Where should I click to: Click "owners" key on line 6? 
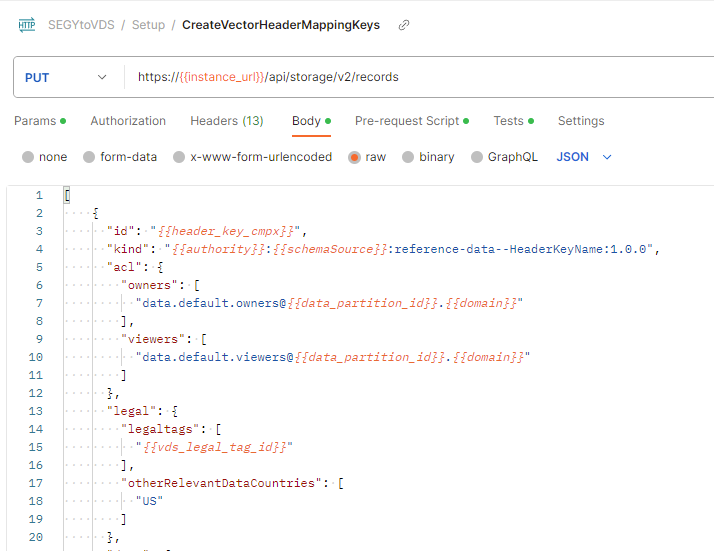click(x=149, y=285)
